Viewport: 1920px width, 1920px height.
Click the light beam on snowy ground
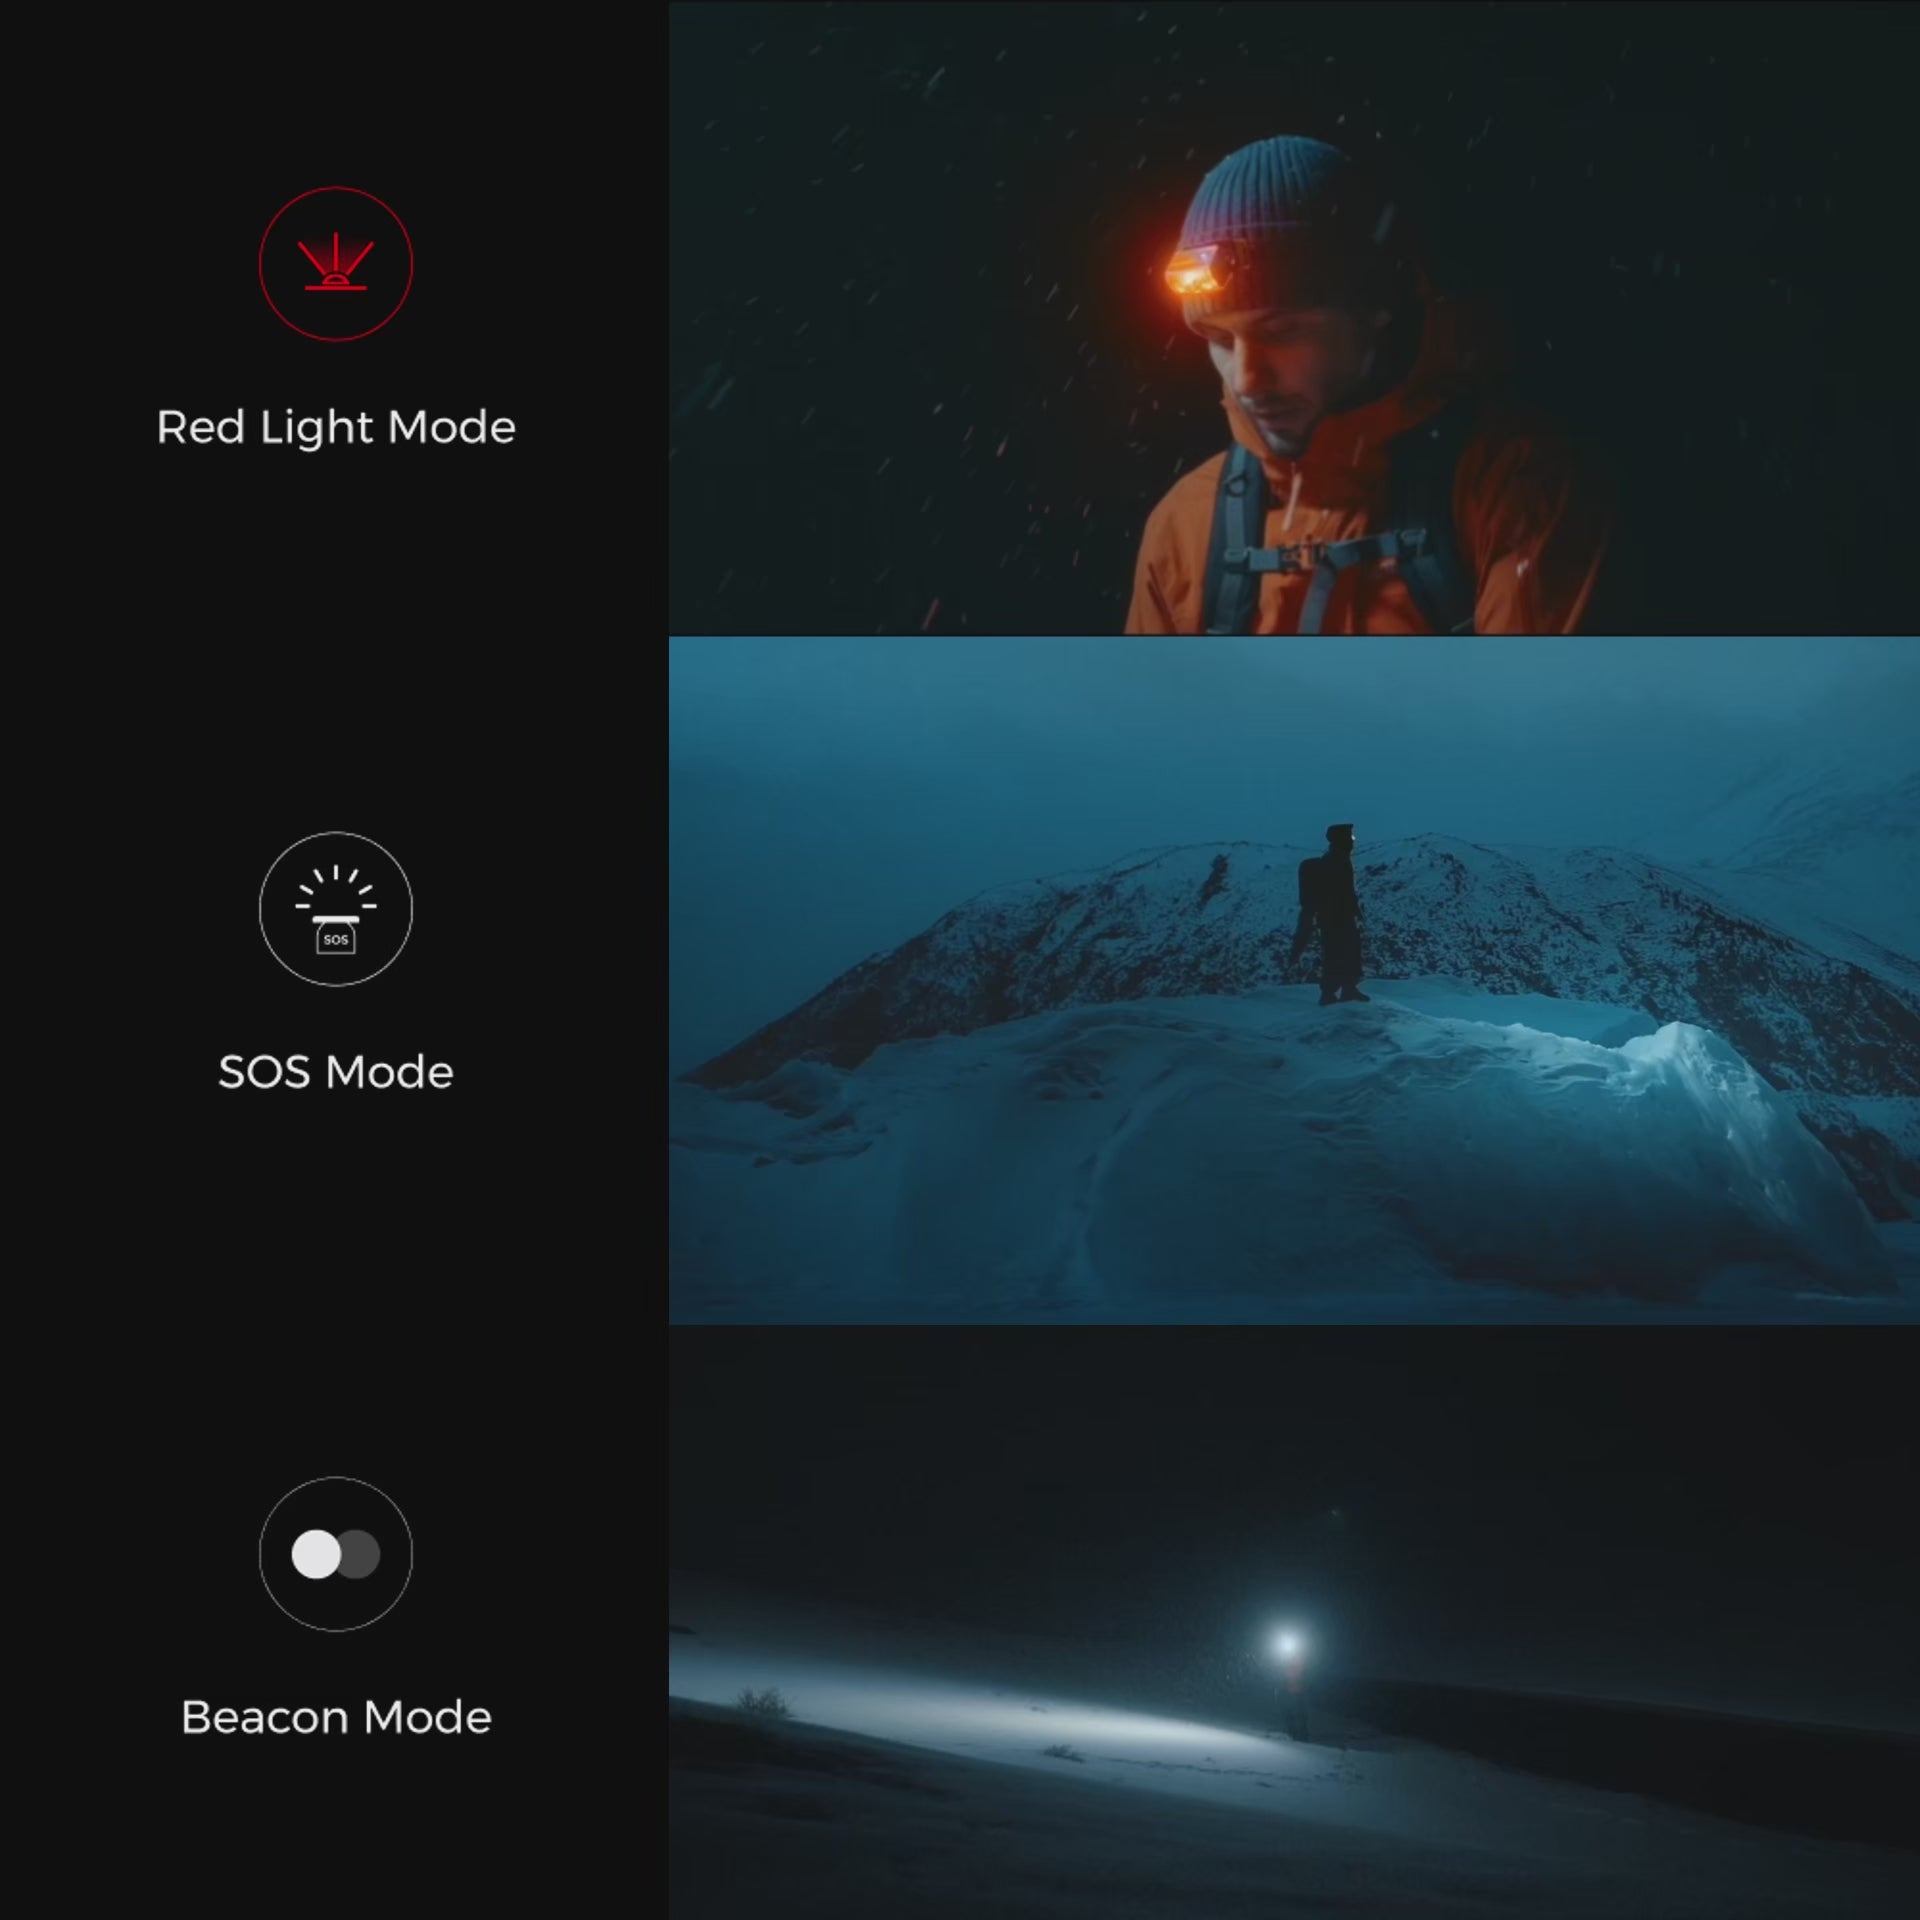(1000, 1722)
